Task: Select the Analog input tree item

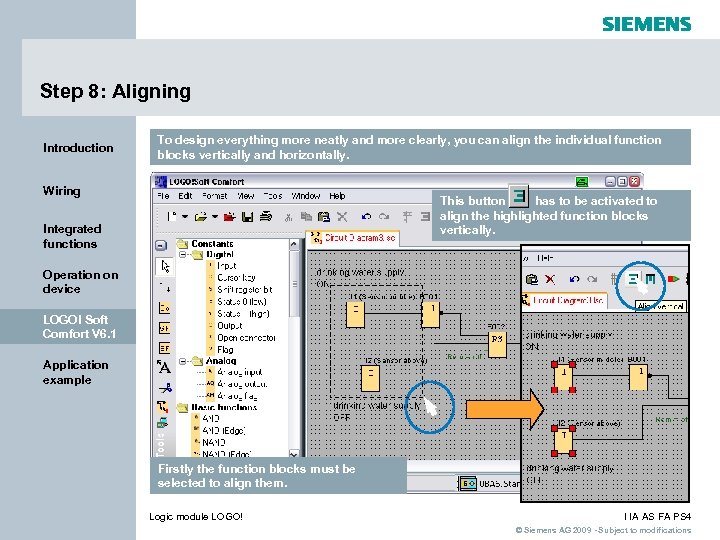Action: point(239,372)
